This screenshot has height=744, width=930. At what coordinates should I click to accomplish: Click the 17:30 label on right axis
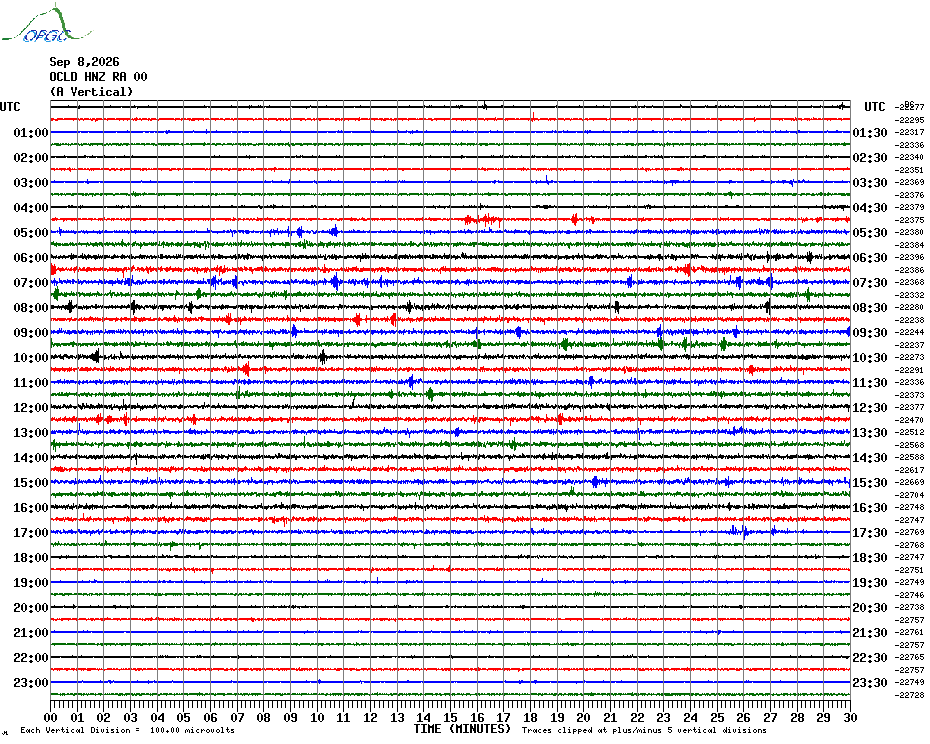[x=870, y=533]
